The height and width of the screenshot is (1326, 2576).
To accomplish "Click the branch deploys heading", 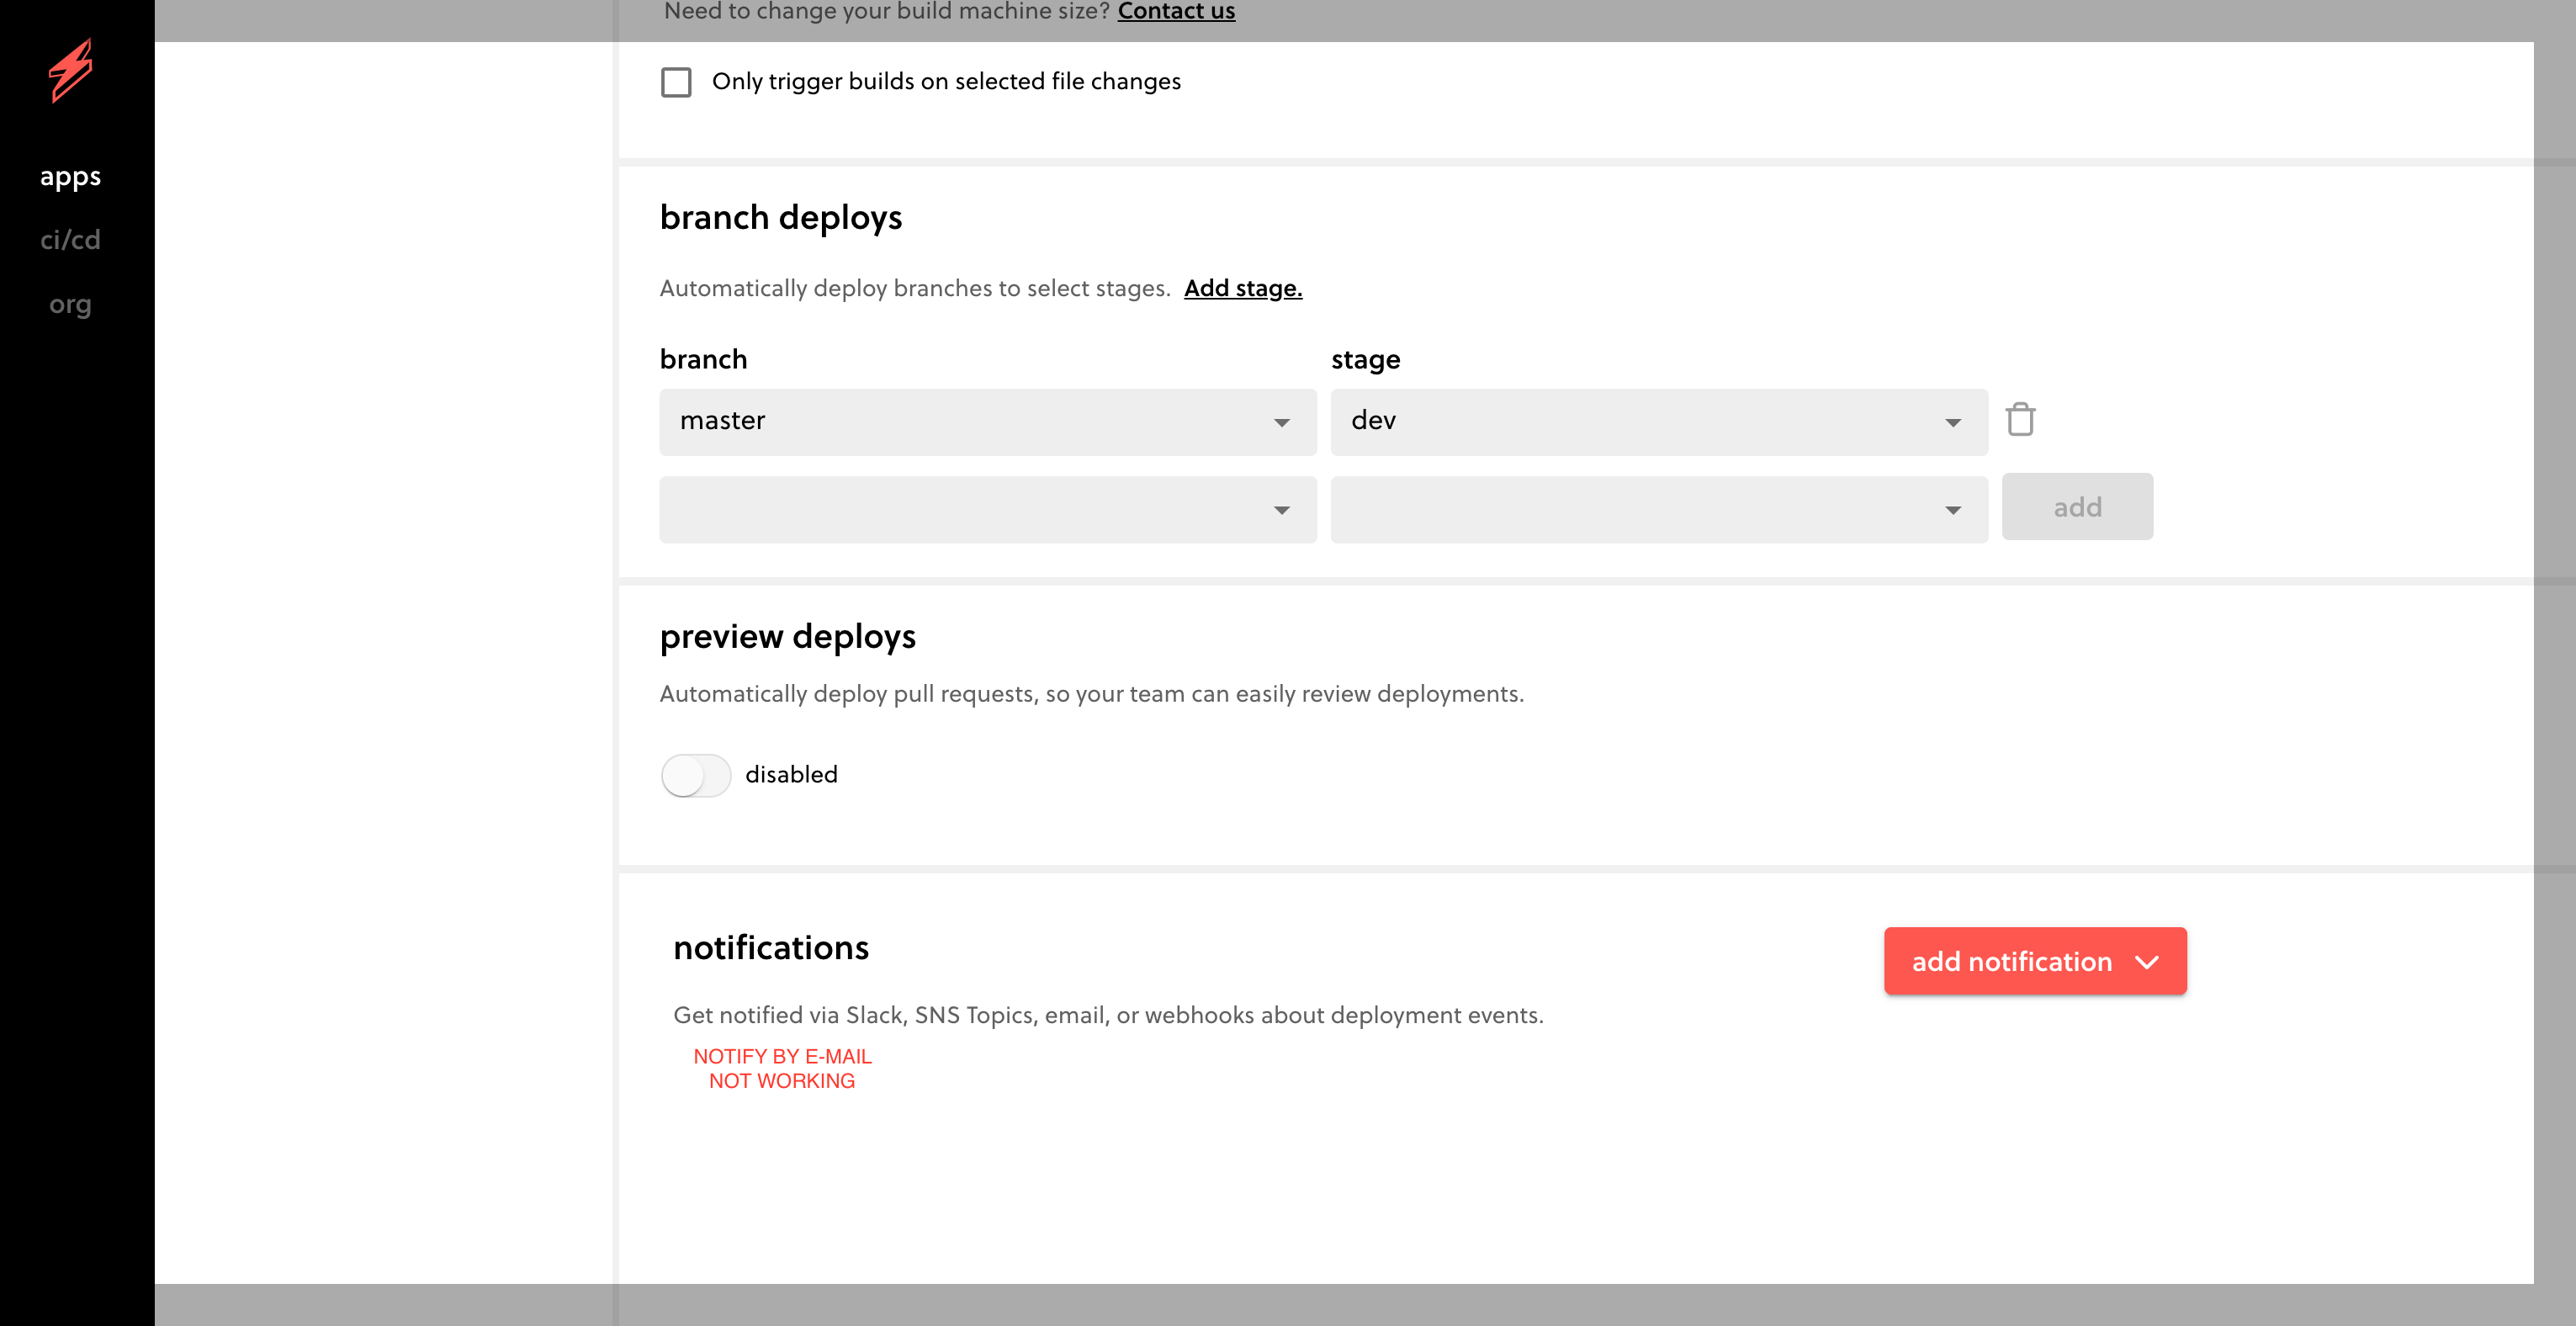I will (x=780, y=218).
